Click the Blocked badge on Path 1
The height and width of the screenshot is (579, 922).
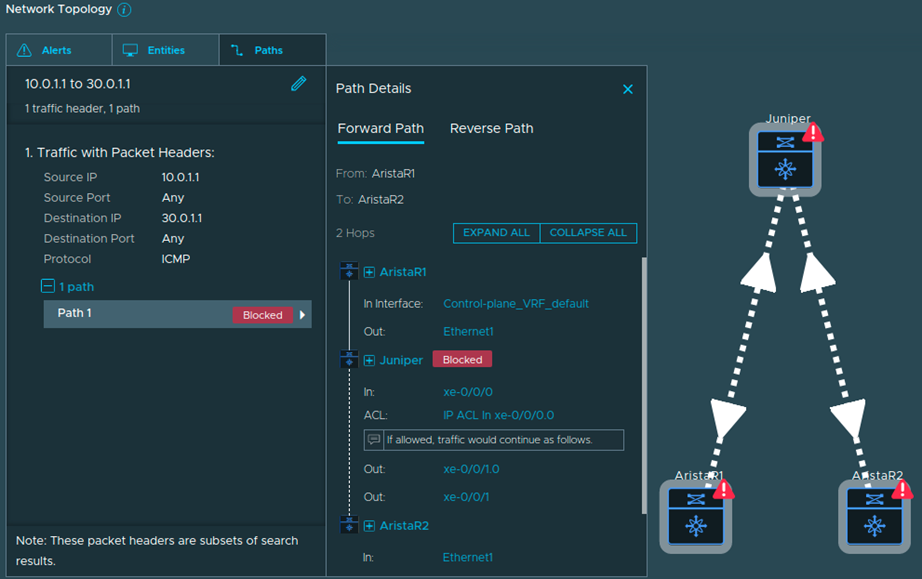(x=262, y=315)
